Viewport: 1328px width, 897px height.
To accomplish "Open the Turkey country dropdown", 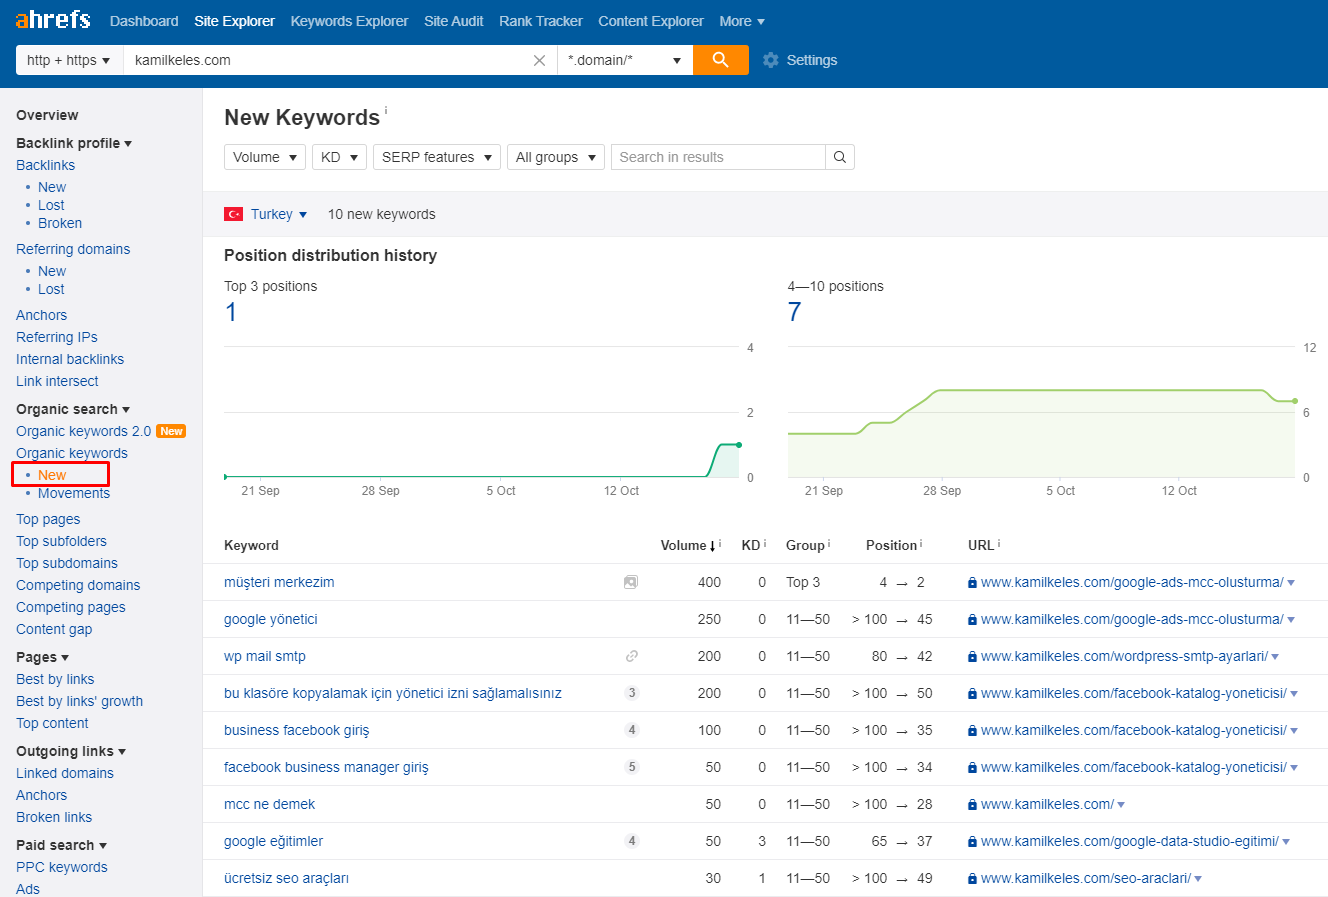I will coord(279,214).
